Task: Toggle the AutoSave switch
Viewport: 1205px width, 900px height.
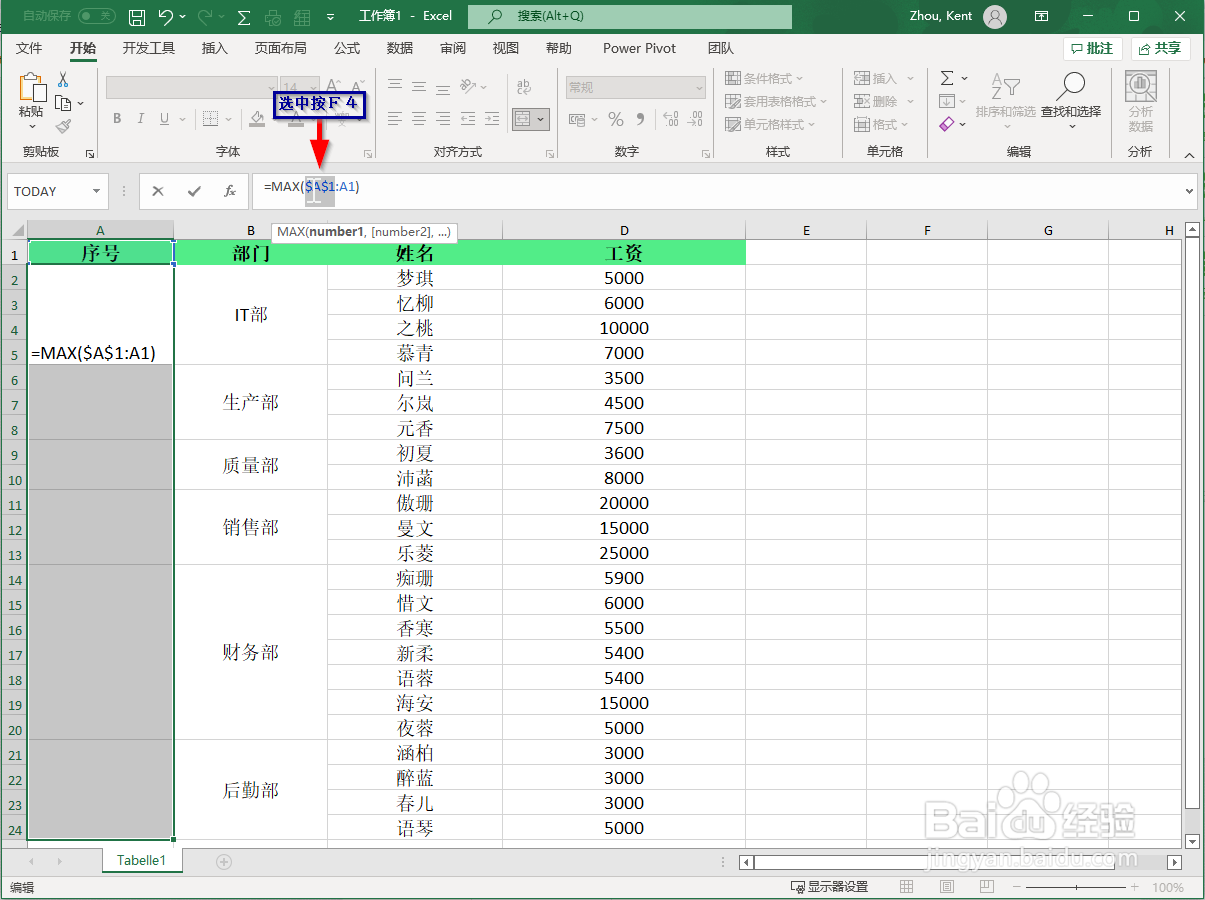Action: click(96, 16)
